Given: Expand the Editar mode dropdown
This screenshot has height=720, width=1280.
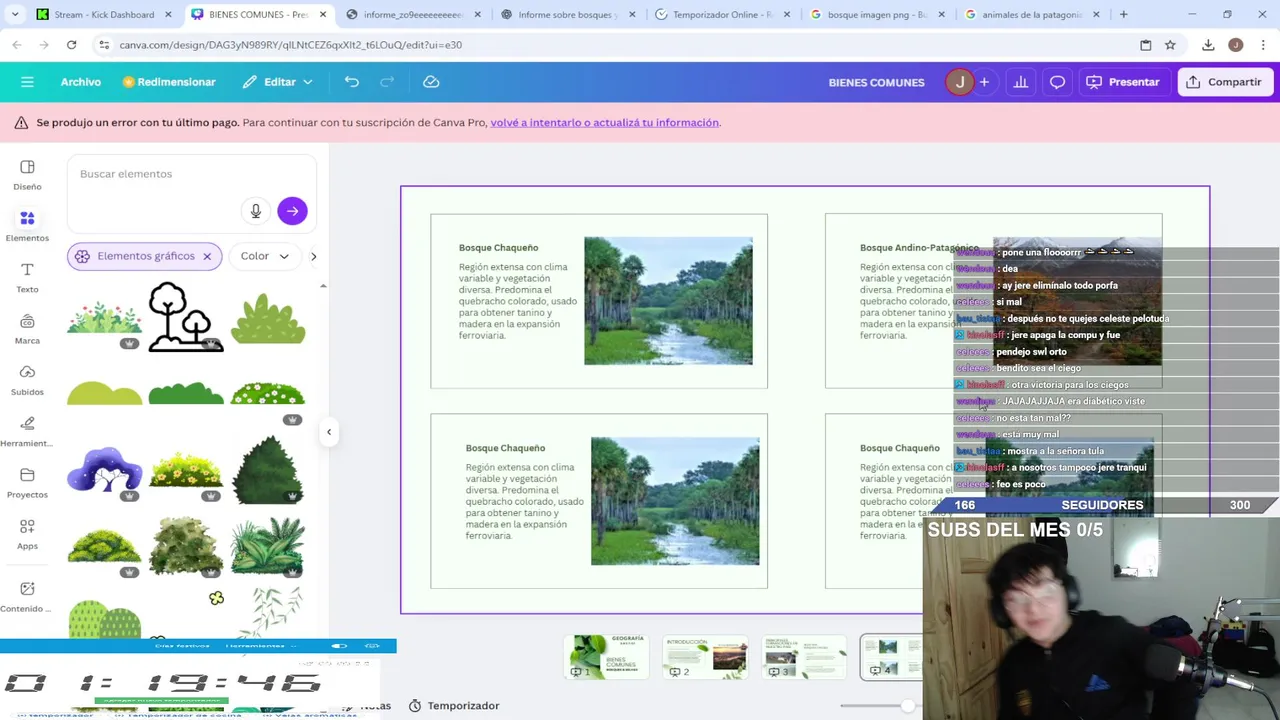Looking at the screenshot, I should 278,82.
